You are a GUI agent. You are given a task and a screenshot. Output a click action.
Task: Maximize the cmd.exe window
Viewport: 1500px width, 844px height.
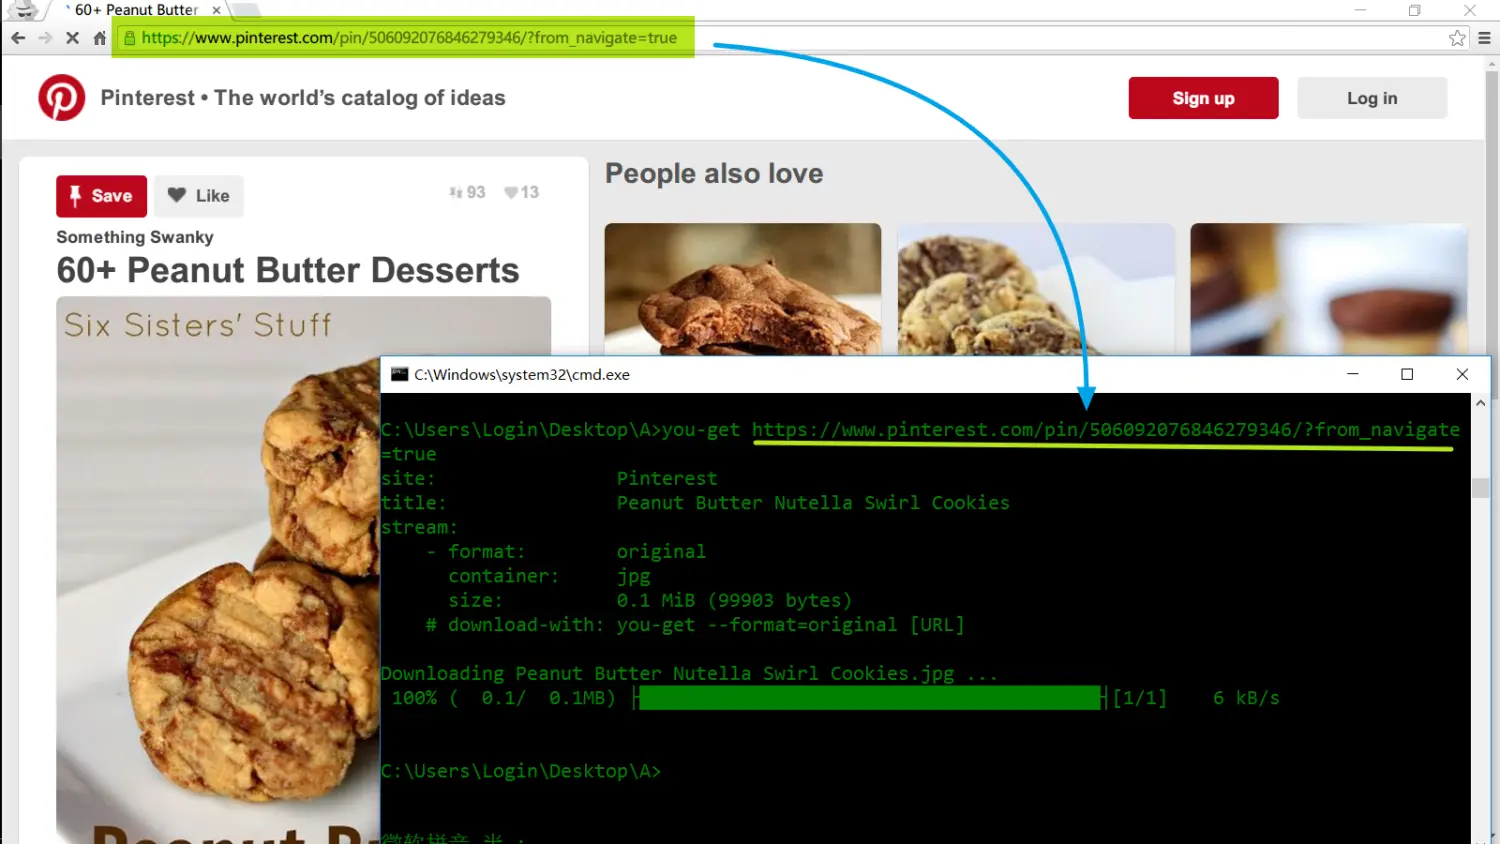click(1407, 374)
